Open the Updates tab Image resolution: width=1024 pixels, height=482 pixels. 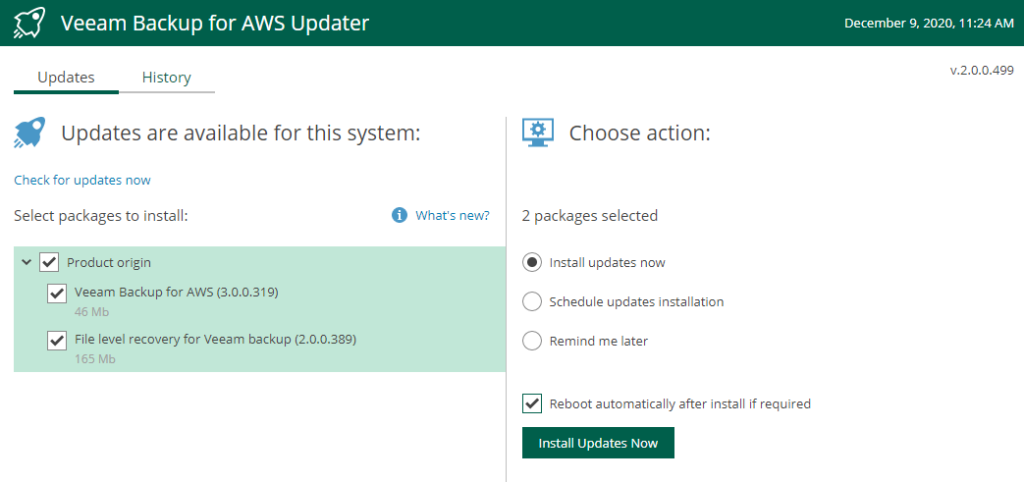point(66,78)
